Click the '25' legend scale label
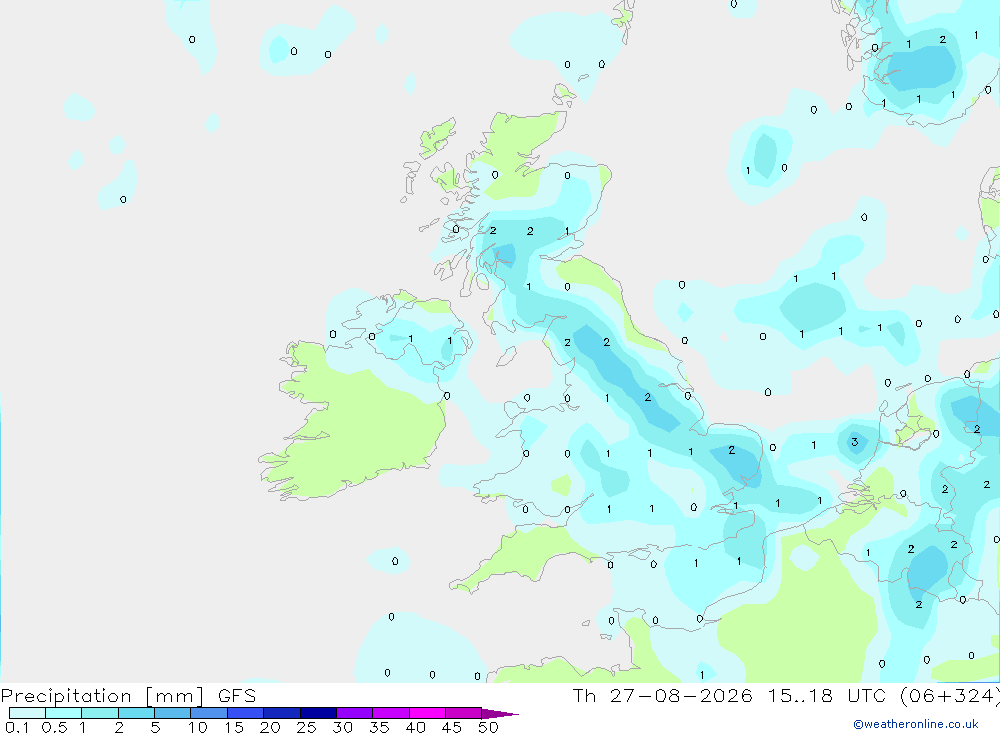1000x733 pixels. click(x=306, y=727)
